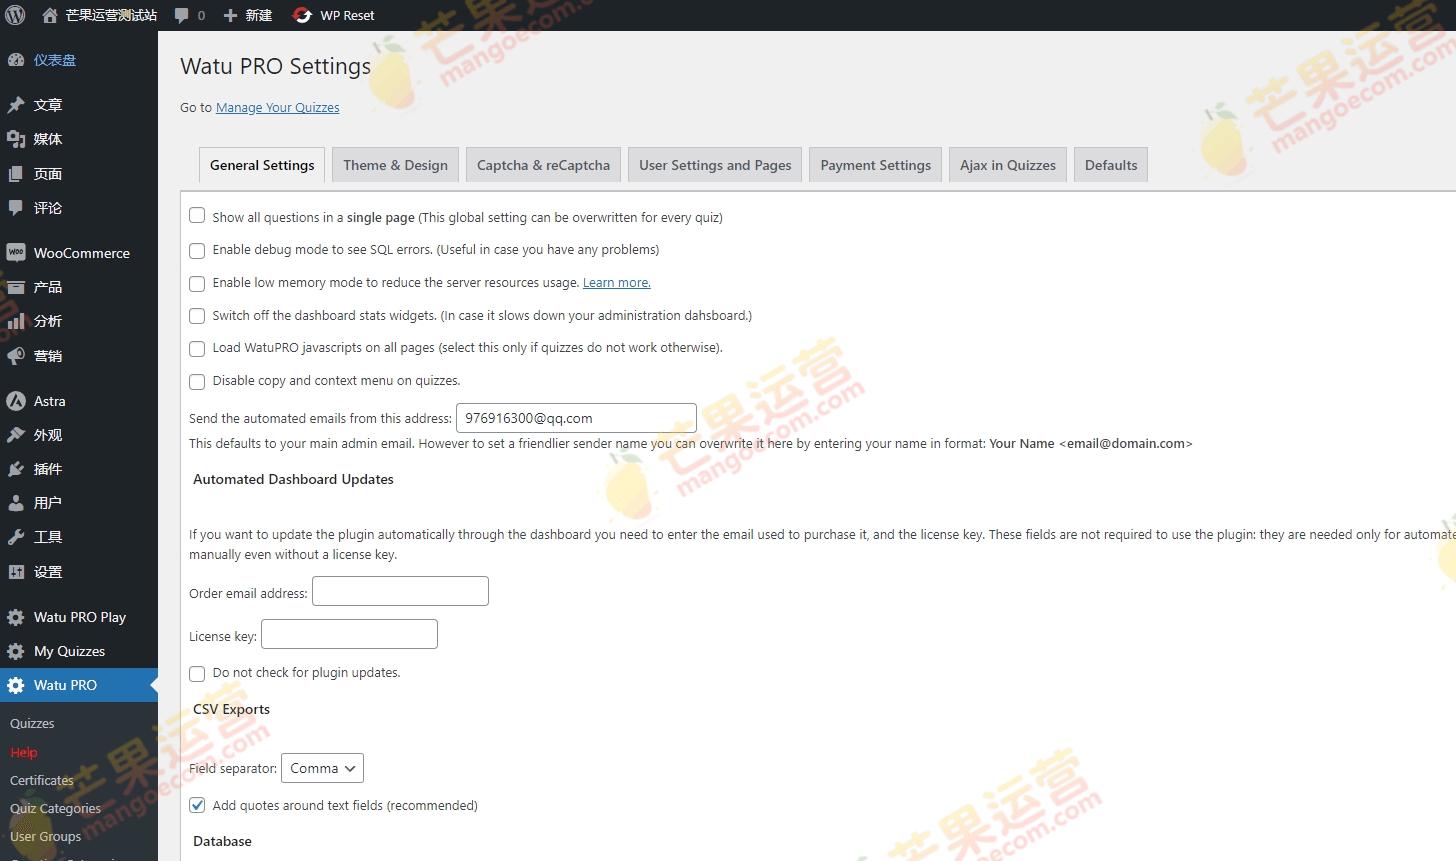The height and width of the screenshot is (861, 1456).
Task: Open the comments bubble icon in admin bar
Action: [182, 15]
